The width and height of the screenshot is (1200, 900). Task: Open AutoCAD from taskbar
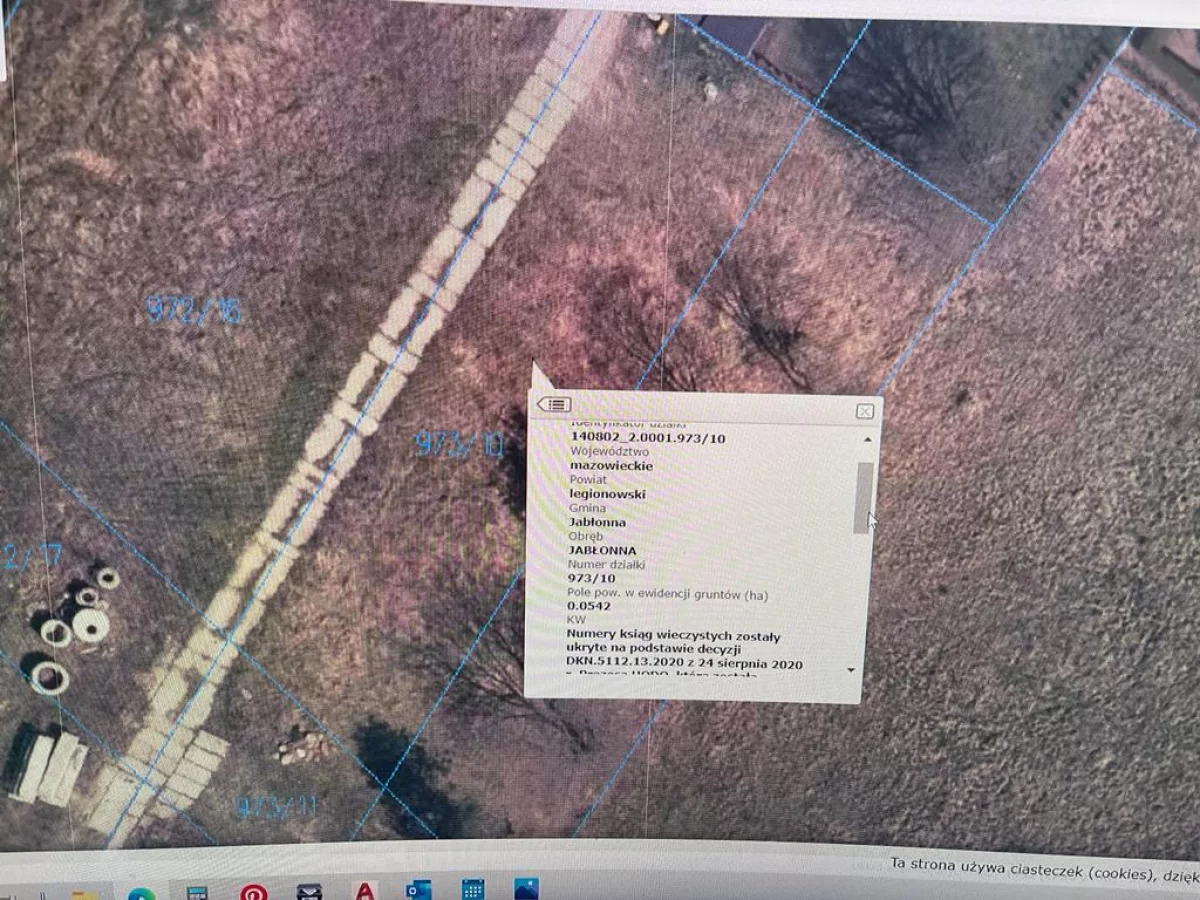(365, 890)
